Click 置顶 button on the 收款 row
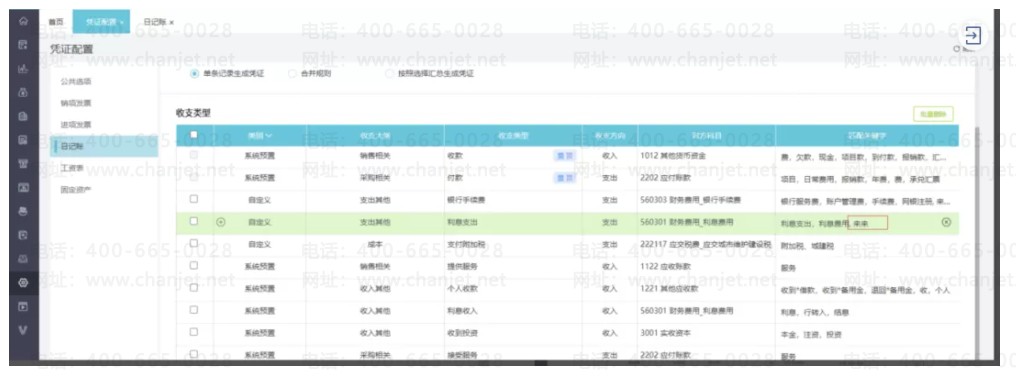The image size is (1016, 379). tap(564, 156)
